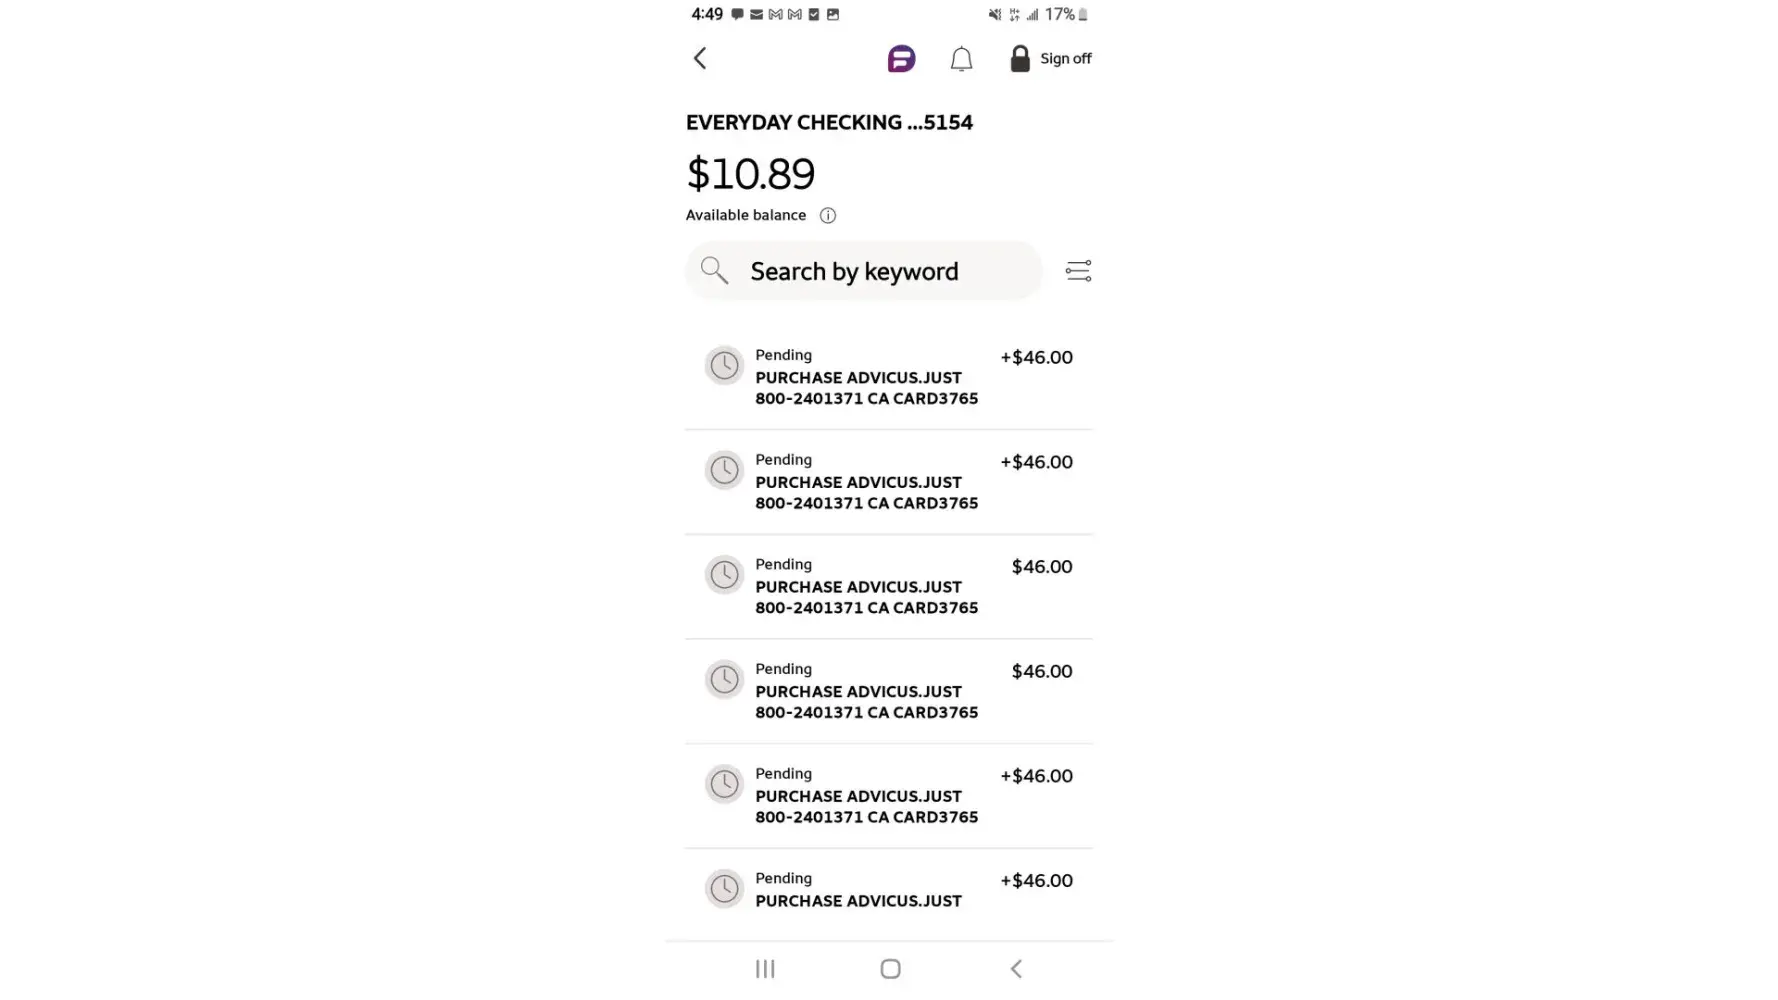Click the first pending transaction's clock icon
Viewport: 1778px width, 1000px height.
click(x=724, y=366)
